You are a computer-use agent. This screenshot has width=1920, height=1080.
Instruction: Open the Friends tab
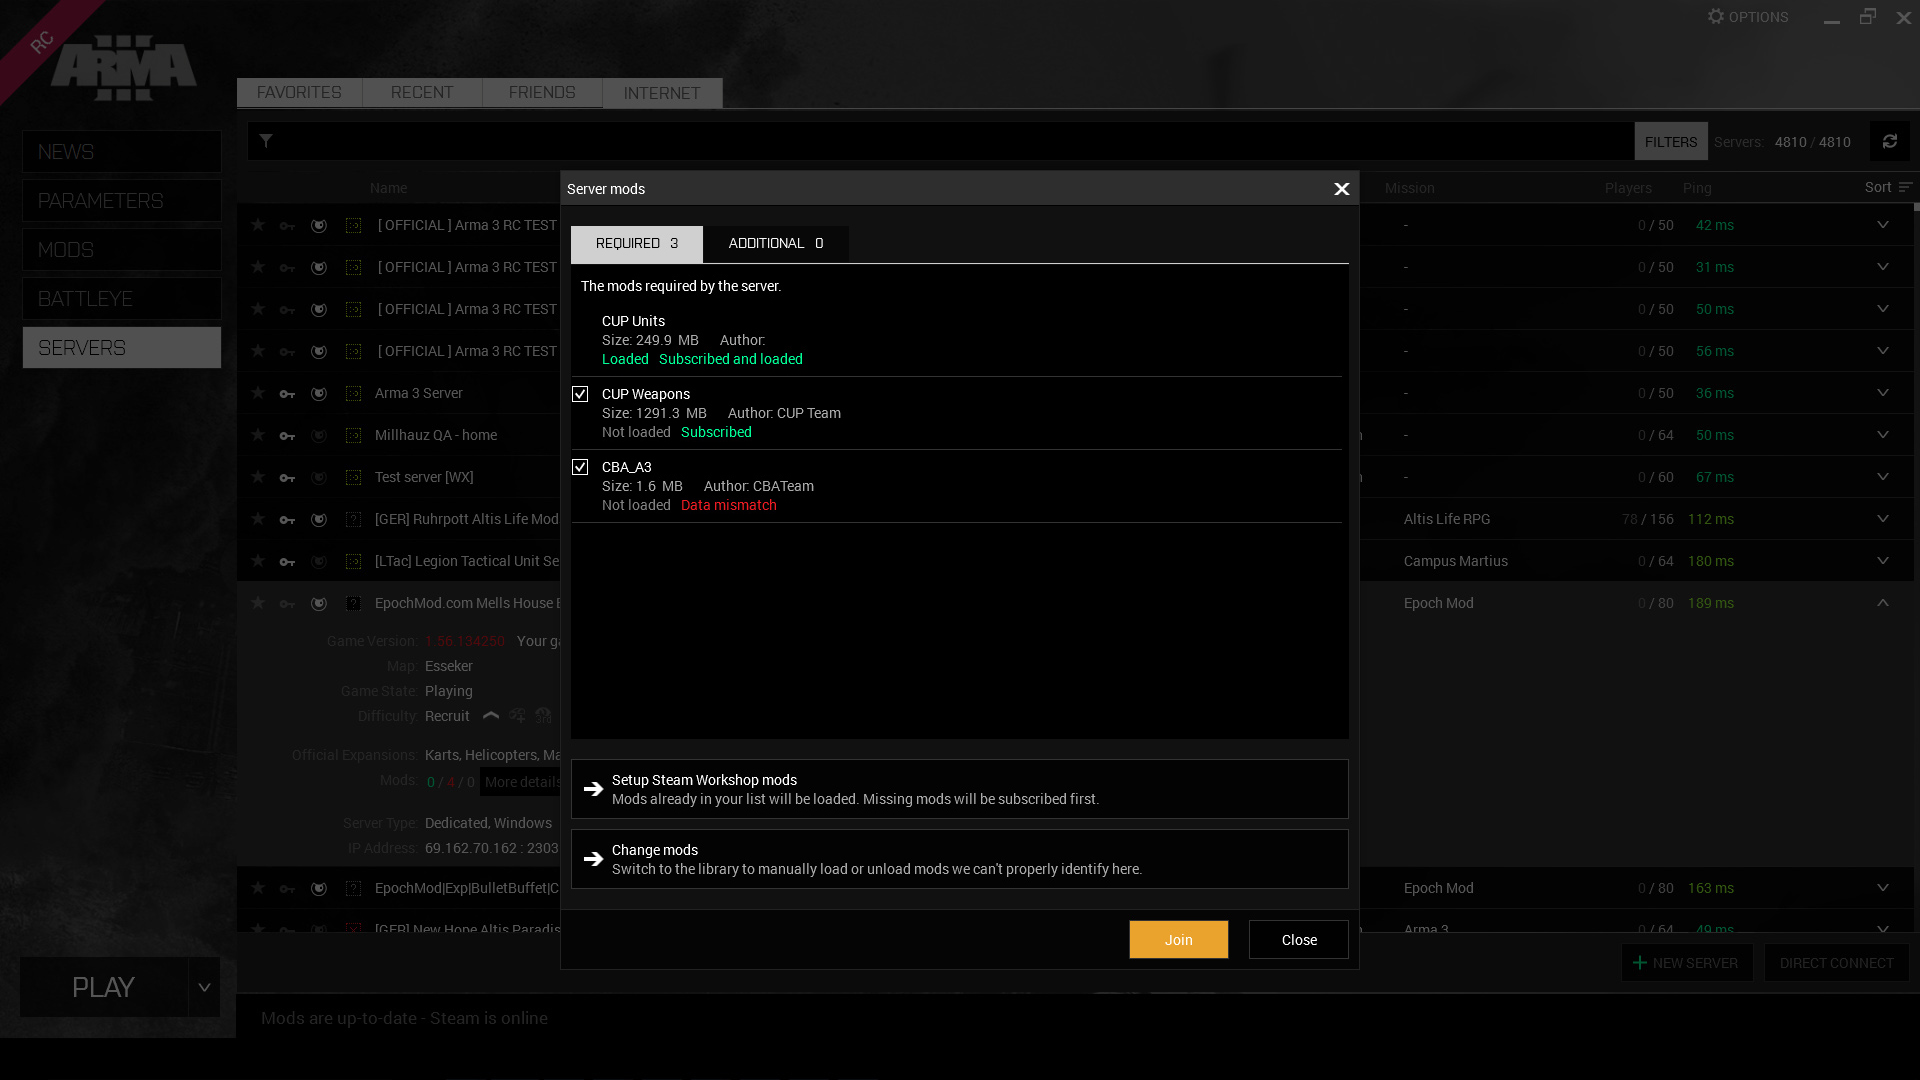pos(542,92)
